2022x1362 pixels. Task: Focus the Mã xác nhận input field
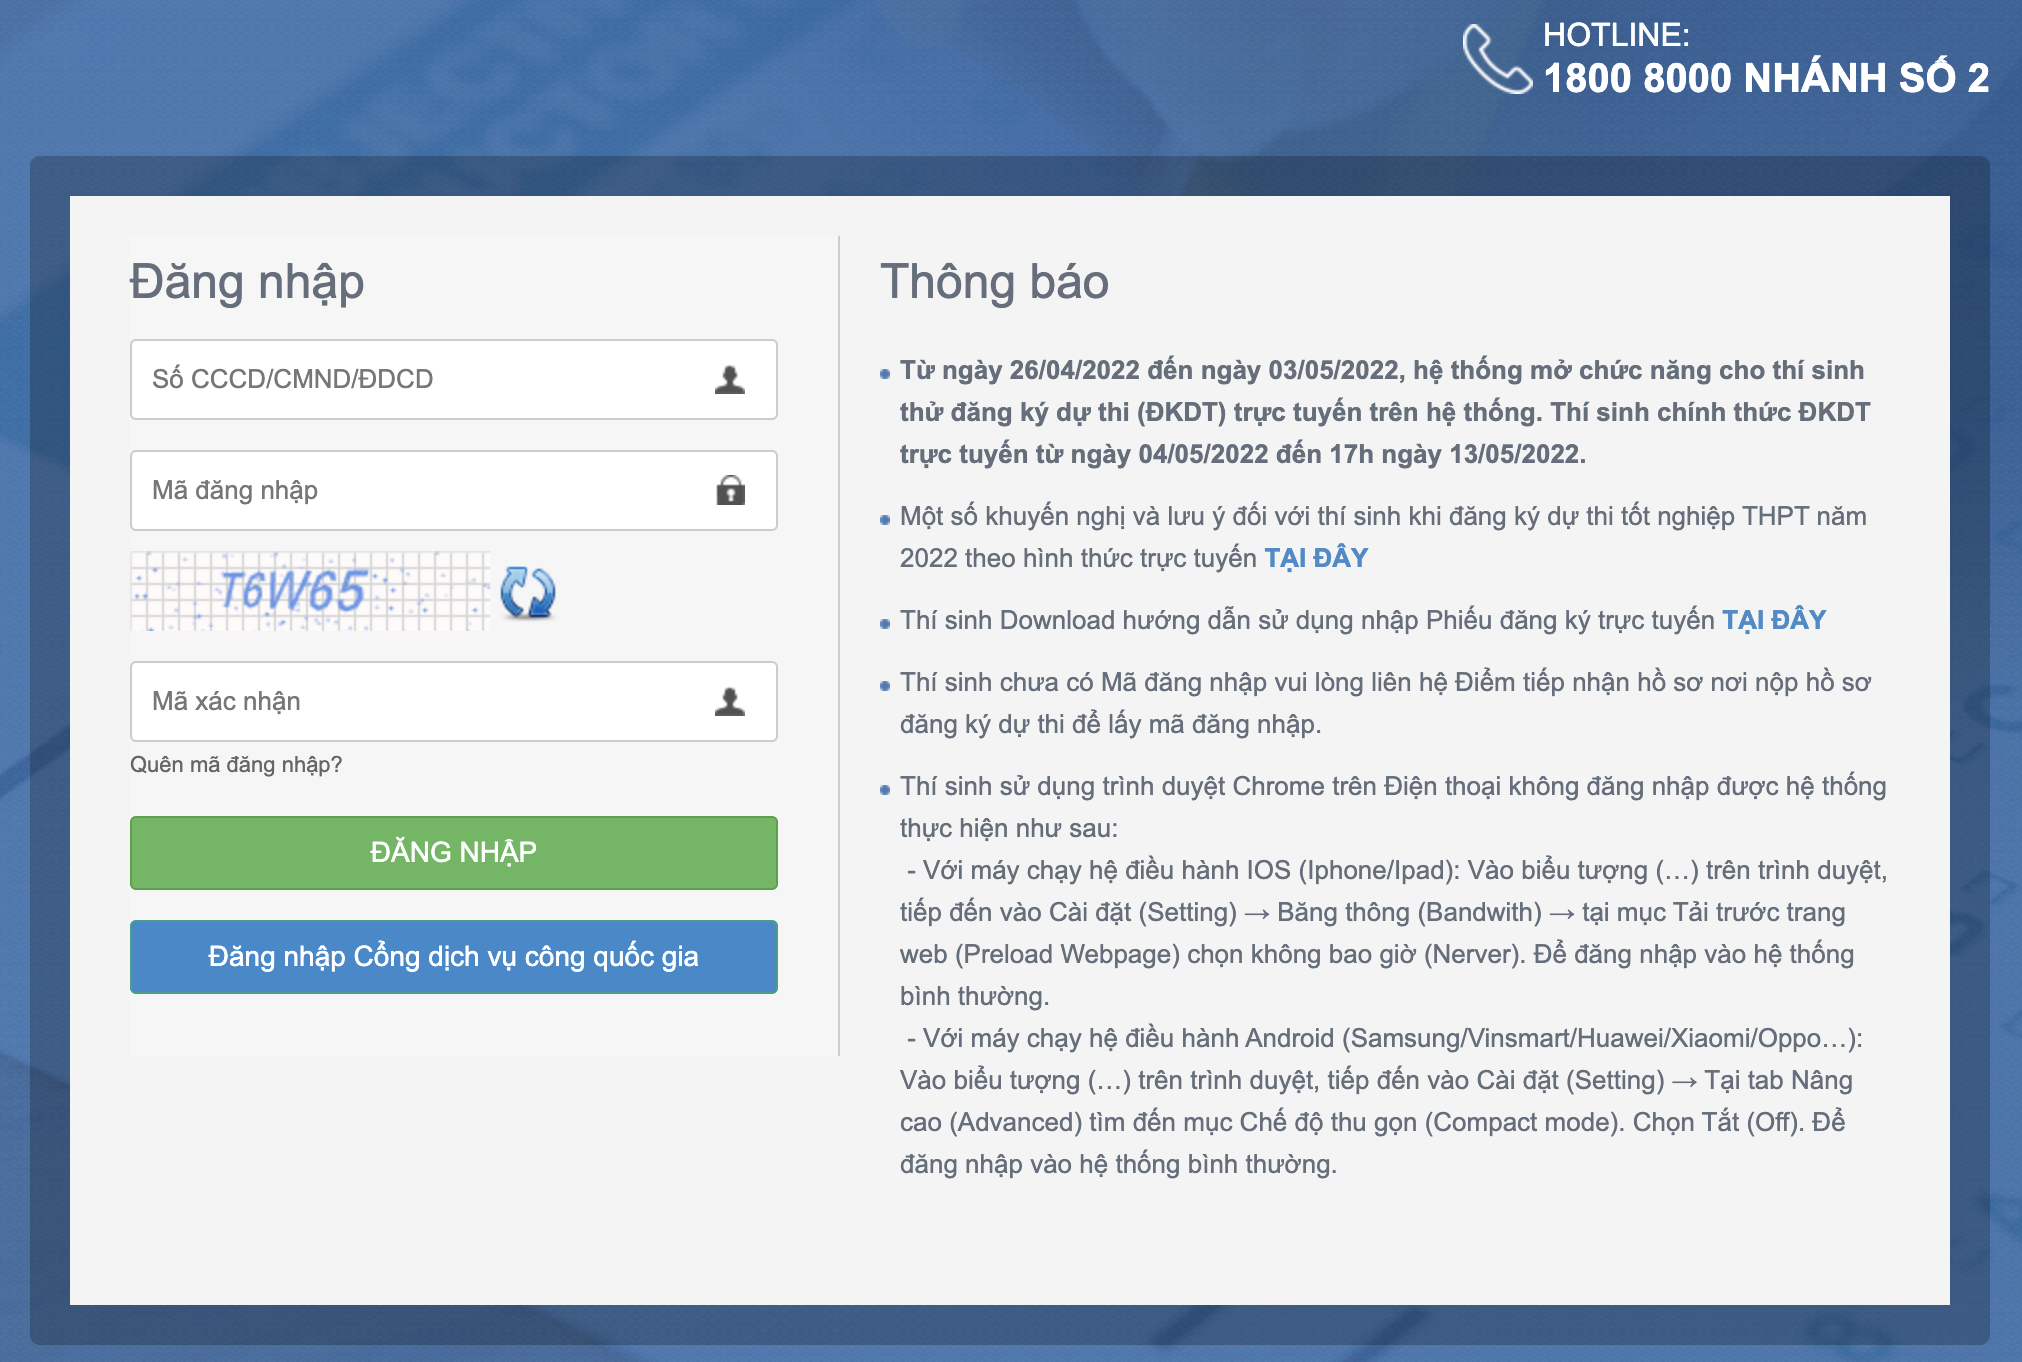coord(420,701)
